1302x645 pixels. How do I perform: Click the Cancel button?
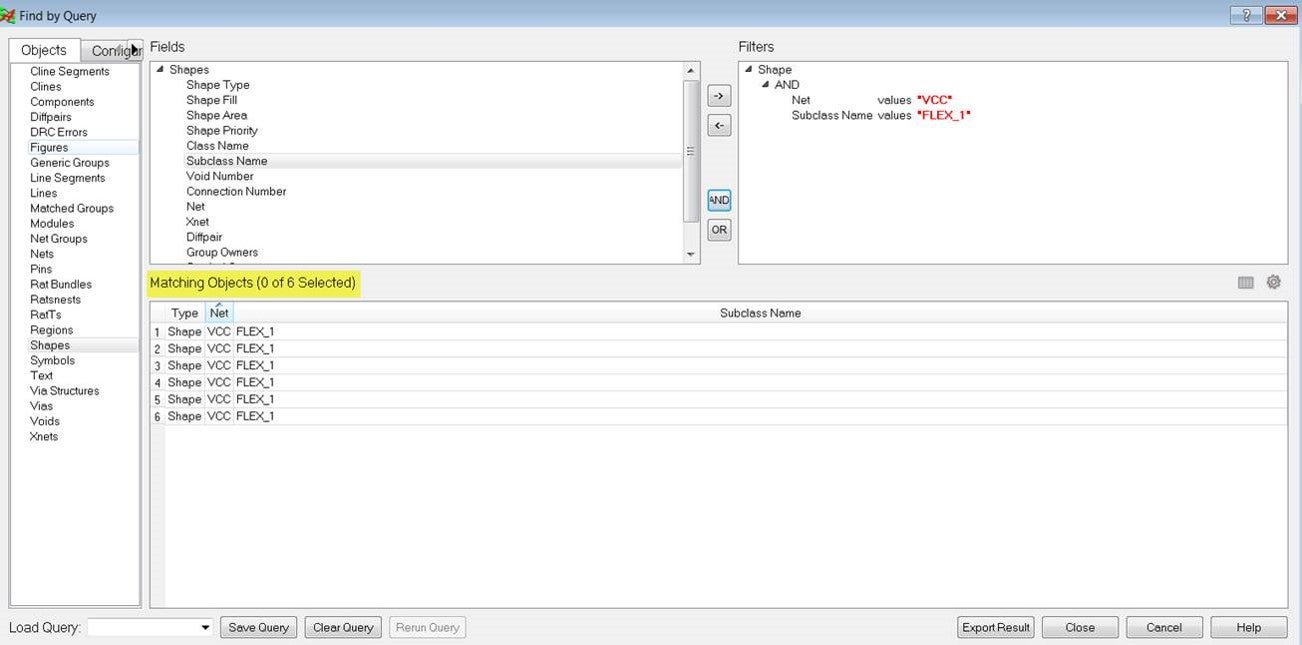point(1164,627)
